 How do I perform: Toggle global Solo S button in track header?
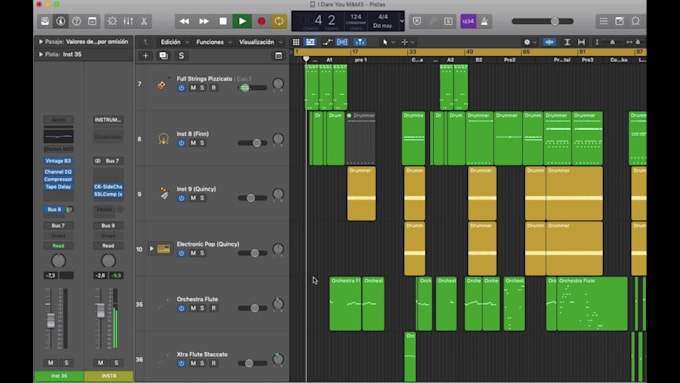pos(181,56)
